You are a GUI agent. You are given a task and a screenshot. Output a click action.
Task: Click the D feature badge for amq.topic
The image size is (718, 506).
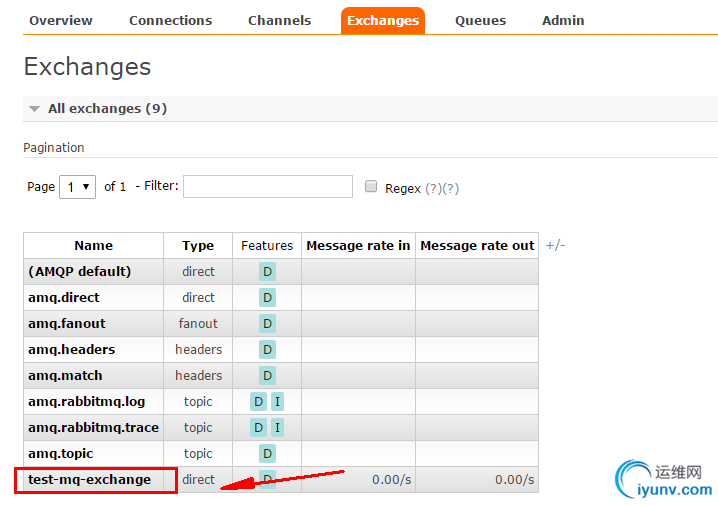[267, 453]
